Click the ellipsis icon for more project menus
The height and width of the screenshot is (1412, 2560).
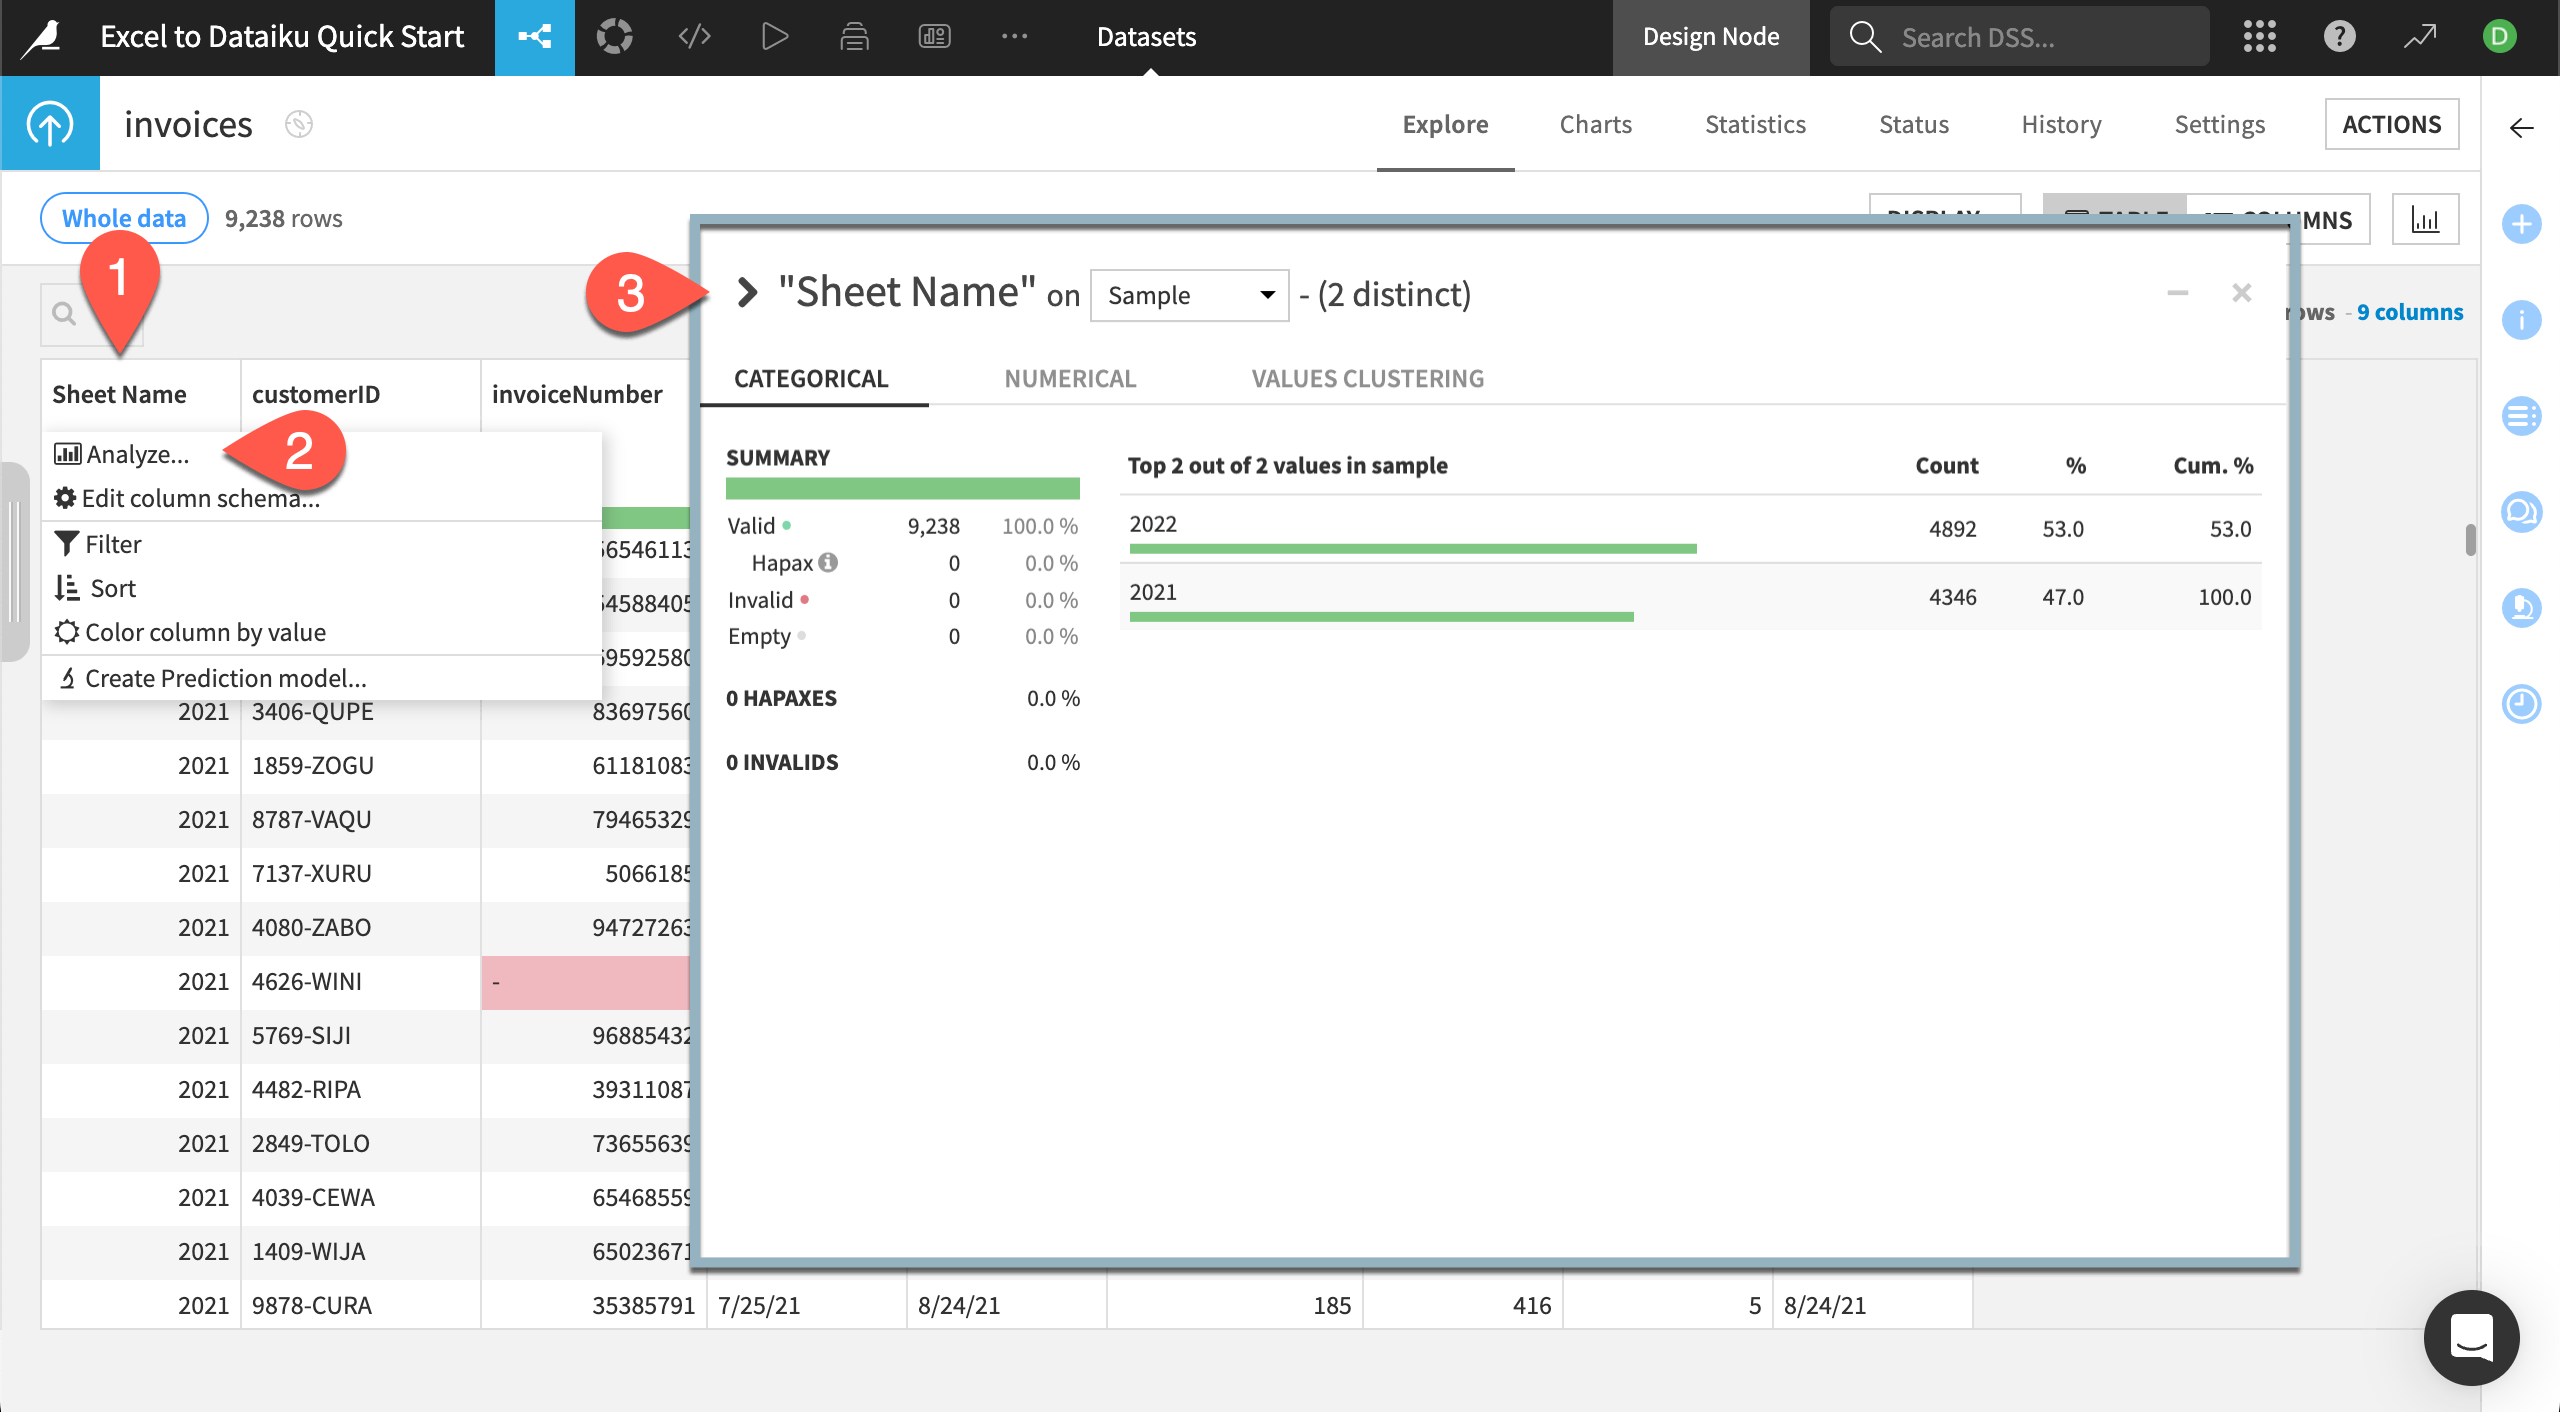[x=1015, y=36]
